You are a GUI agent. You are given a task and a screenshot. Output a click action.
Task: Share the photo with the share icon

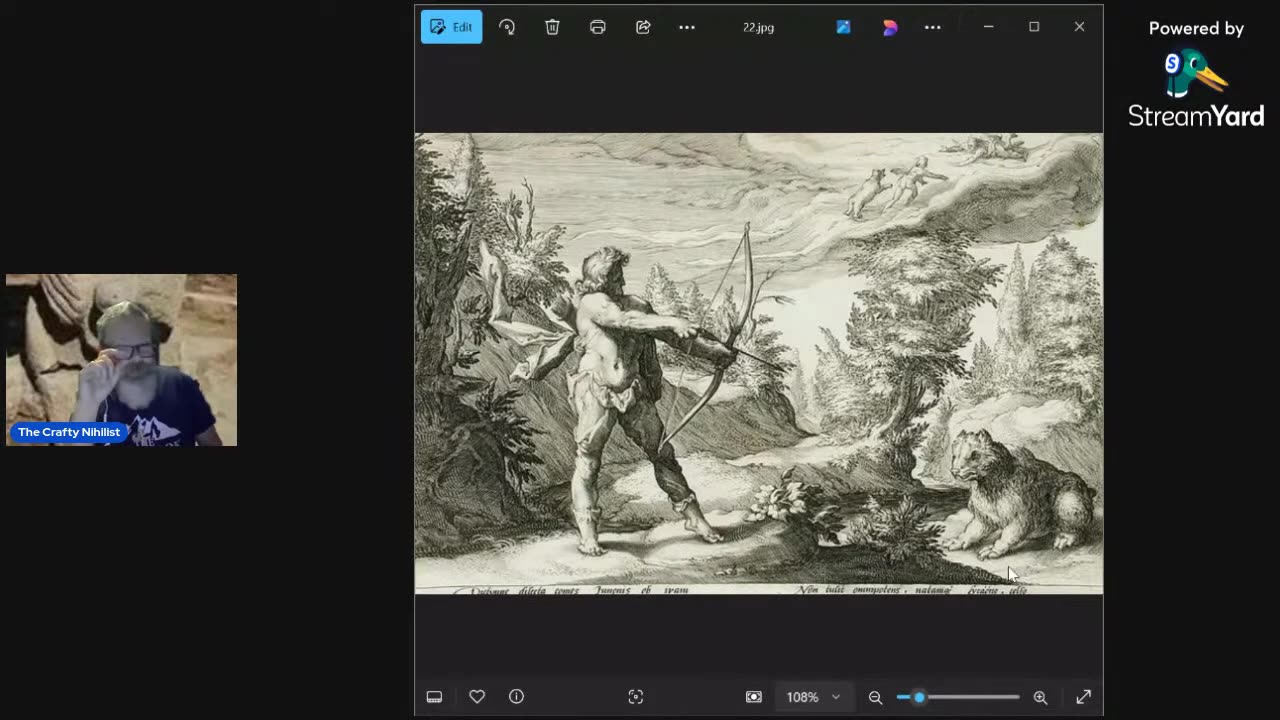[x=643, y=27]
